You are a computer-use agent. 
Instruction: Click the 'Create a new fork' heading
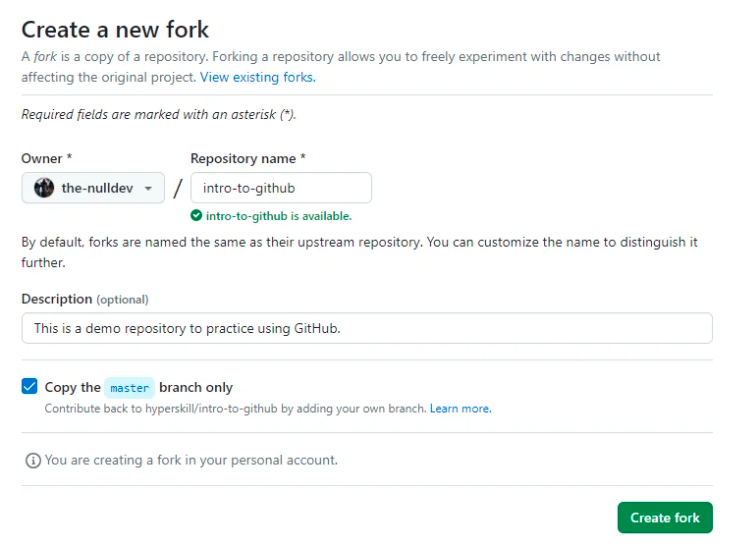pyautogui.click(x=115, y=30)
